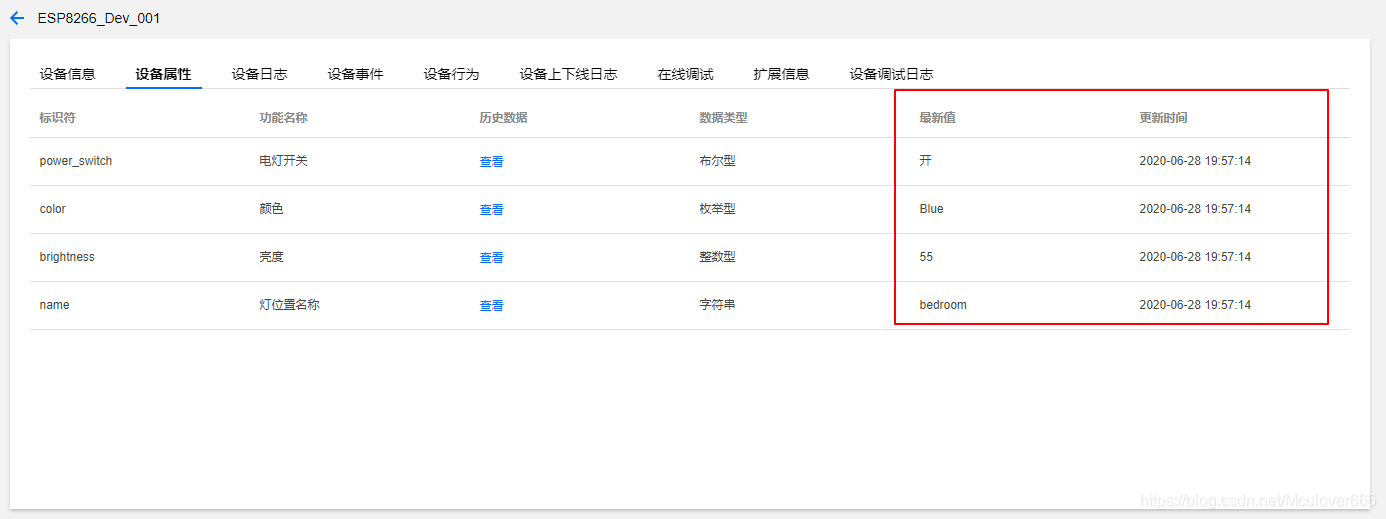Open the 设备事件 tab
Viewport: 1386px width, 519px height.
pyautogui.click(x=355, y=74)
